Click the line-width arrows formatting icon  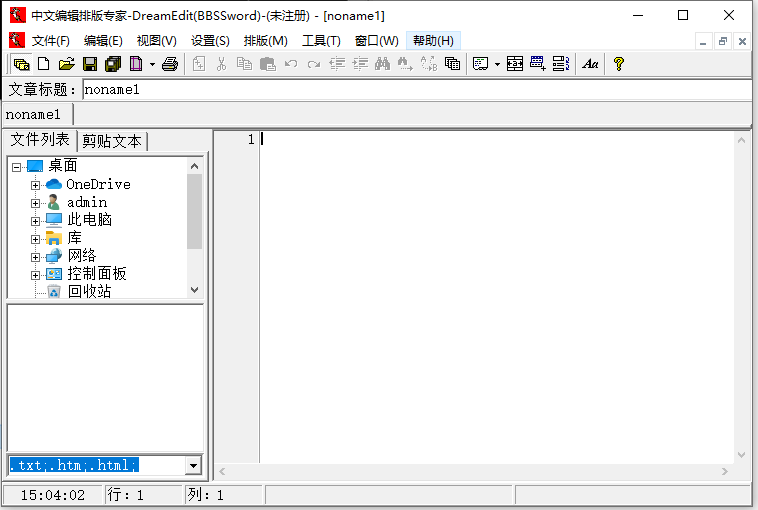click(x=514, y=64)
